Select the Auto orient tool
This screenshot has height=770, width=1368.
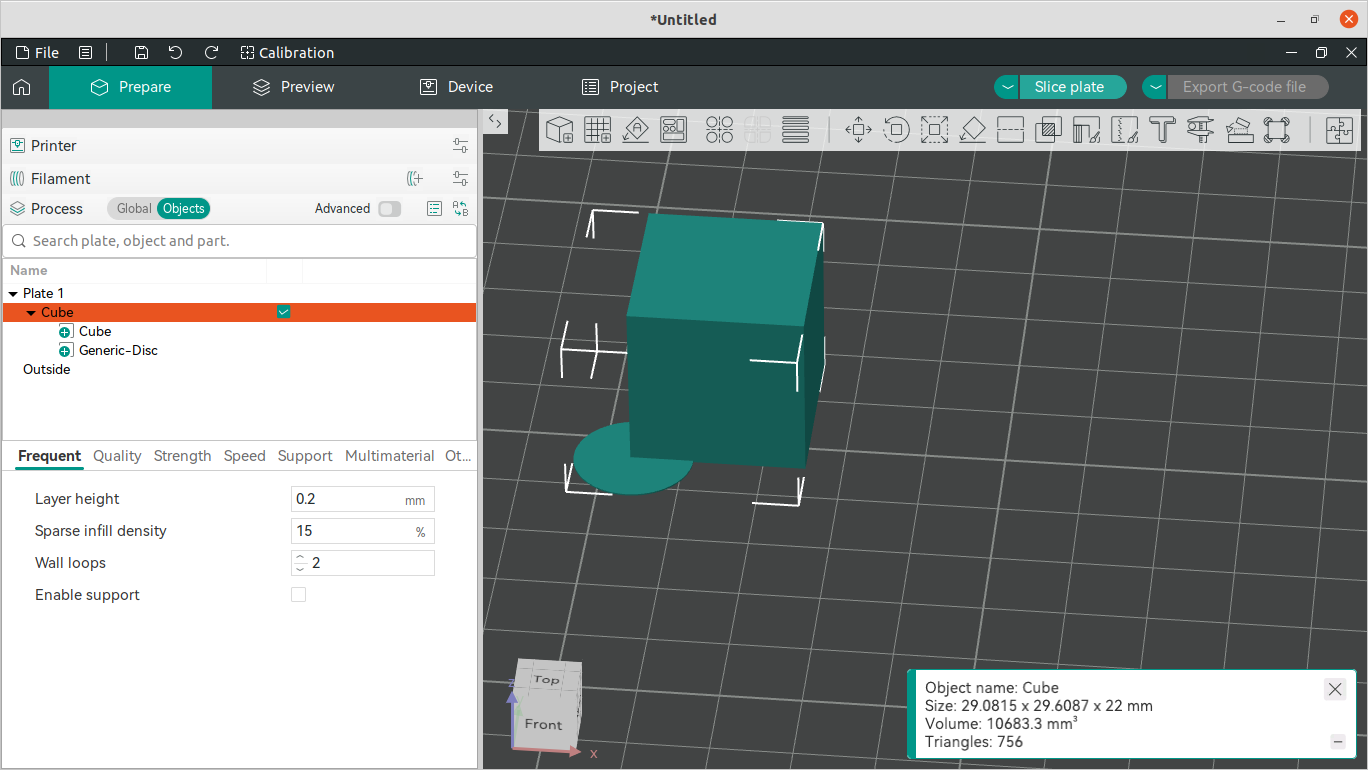[635, 130]
